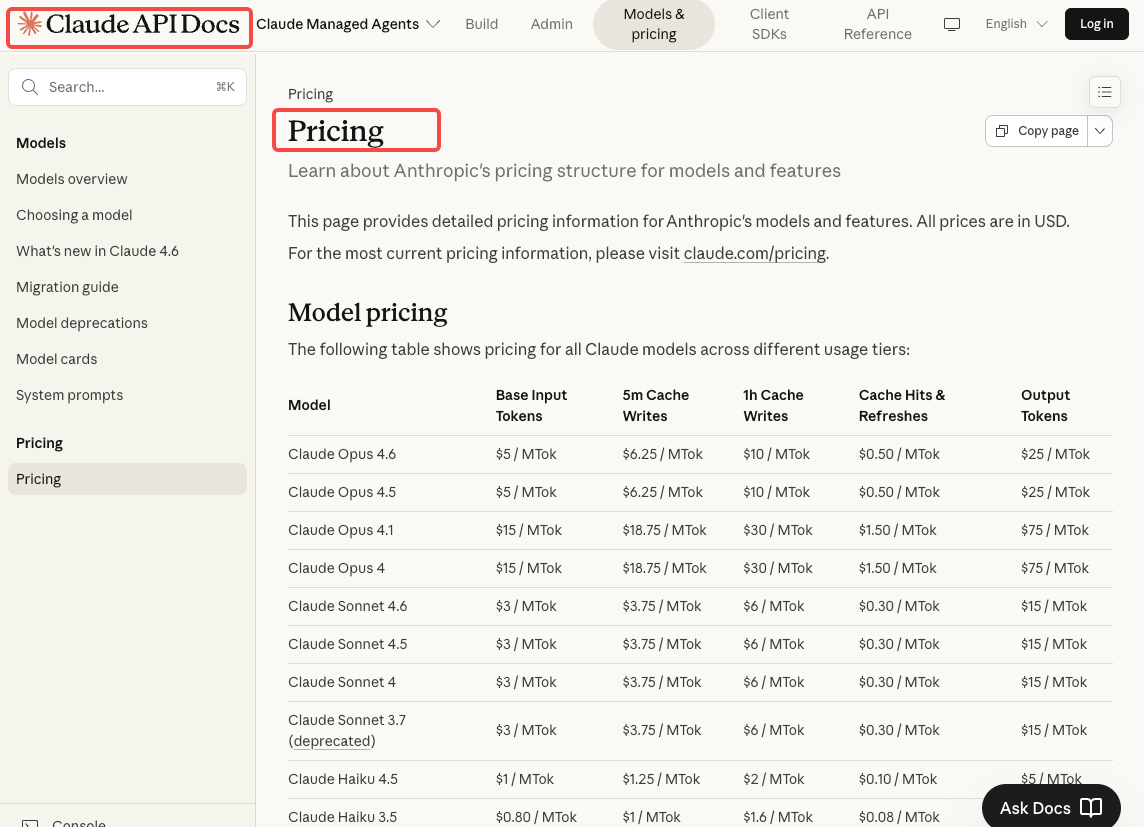
Task: Open the Build tab
Action: (482, 24)
